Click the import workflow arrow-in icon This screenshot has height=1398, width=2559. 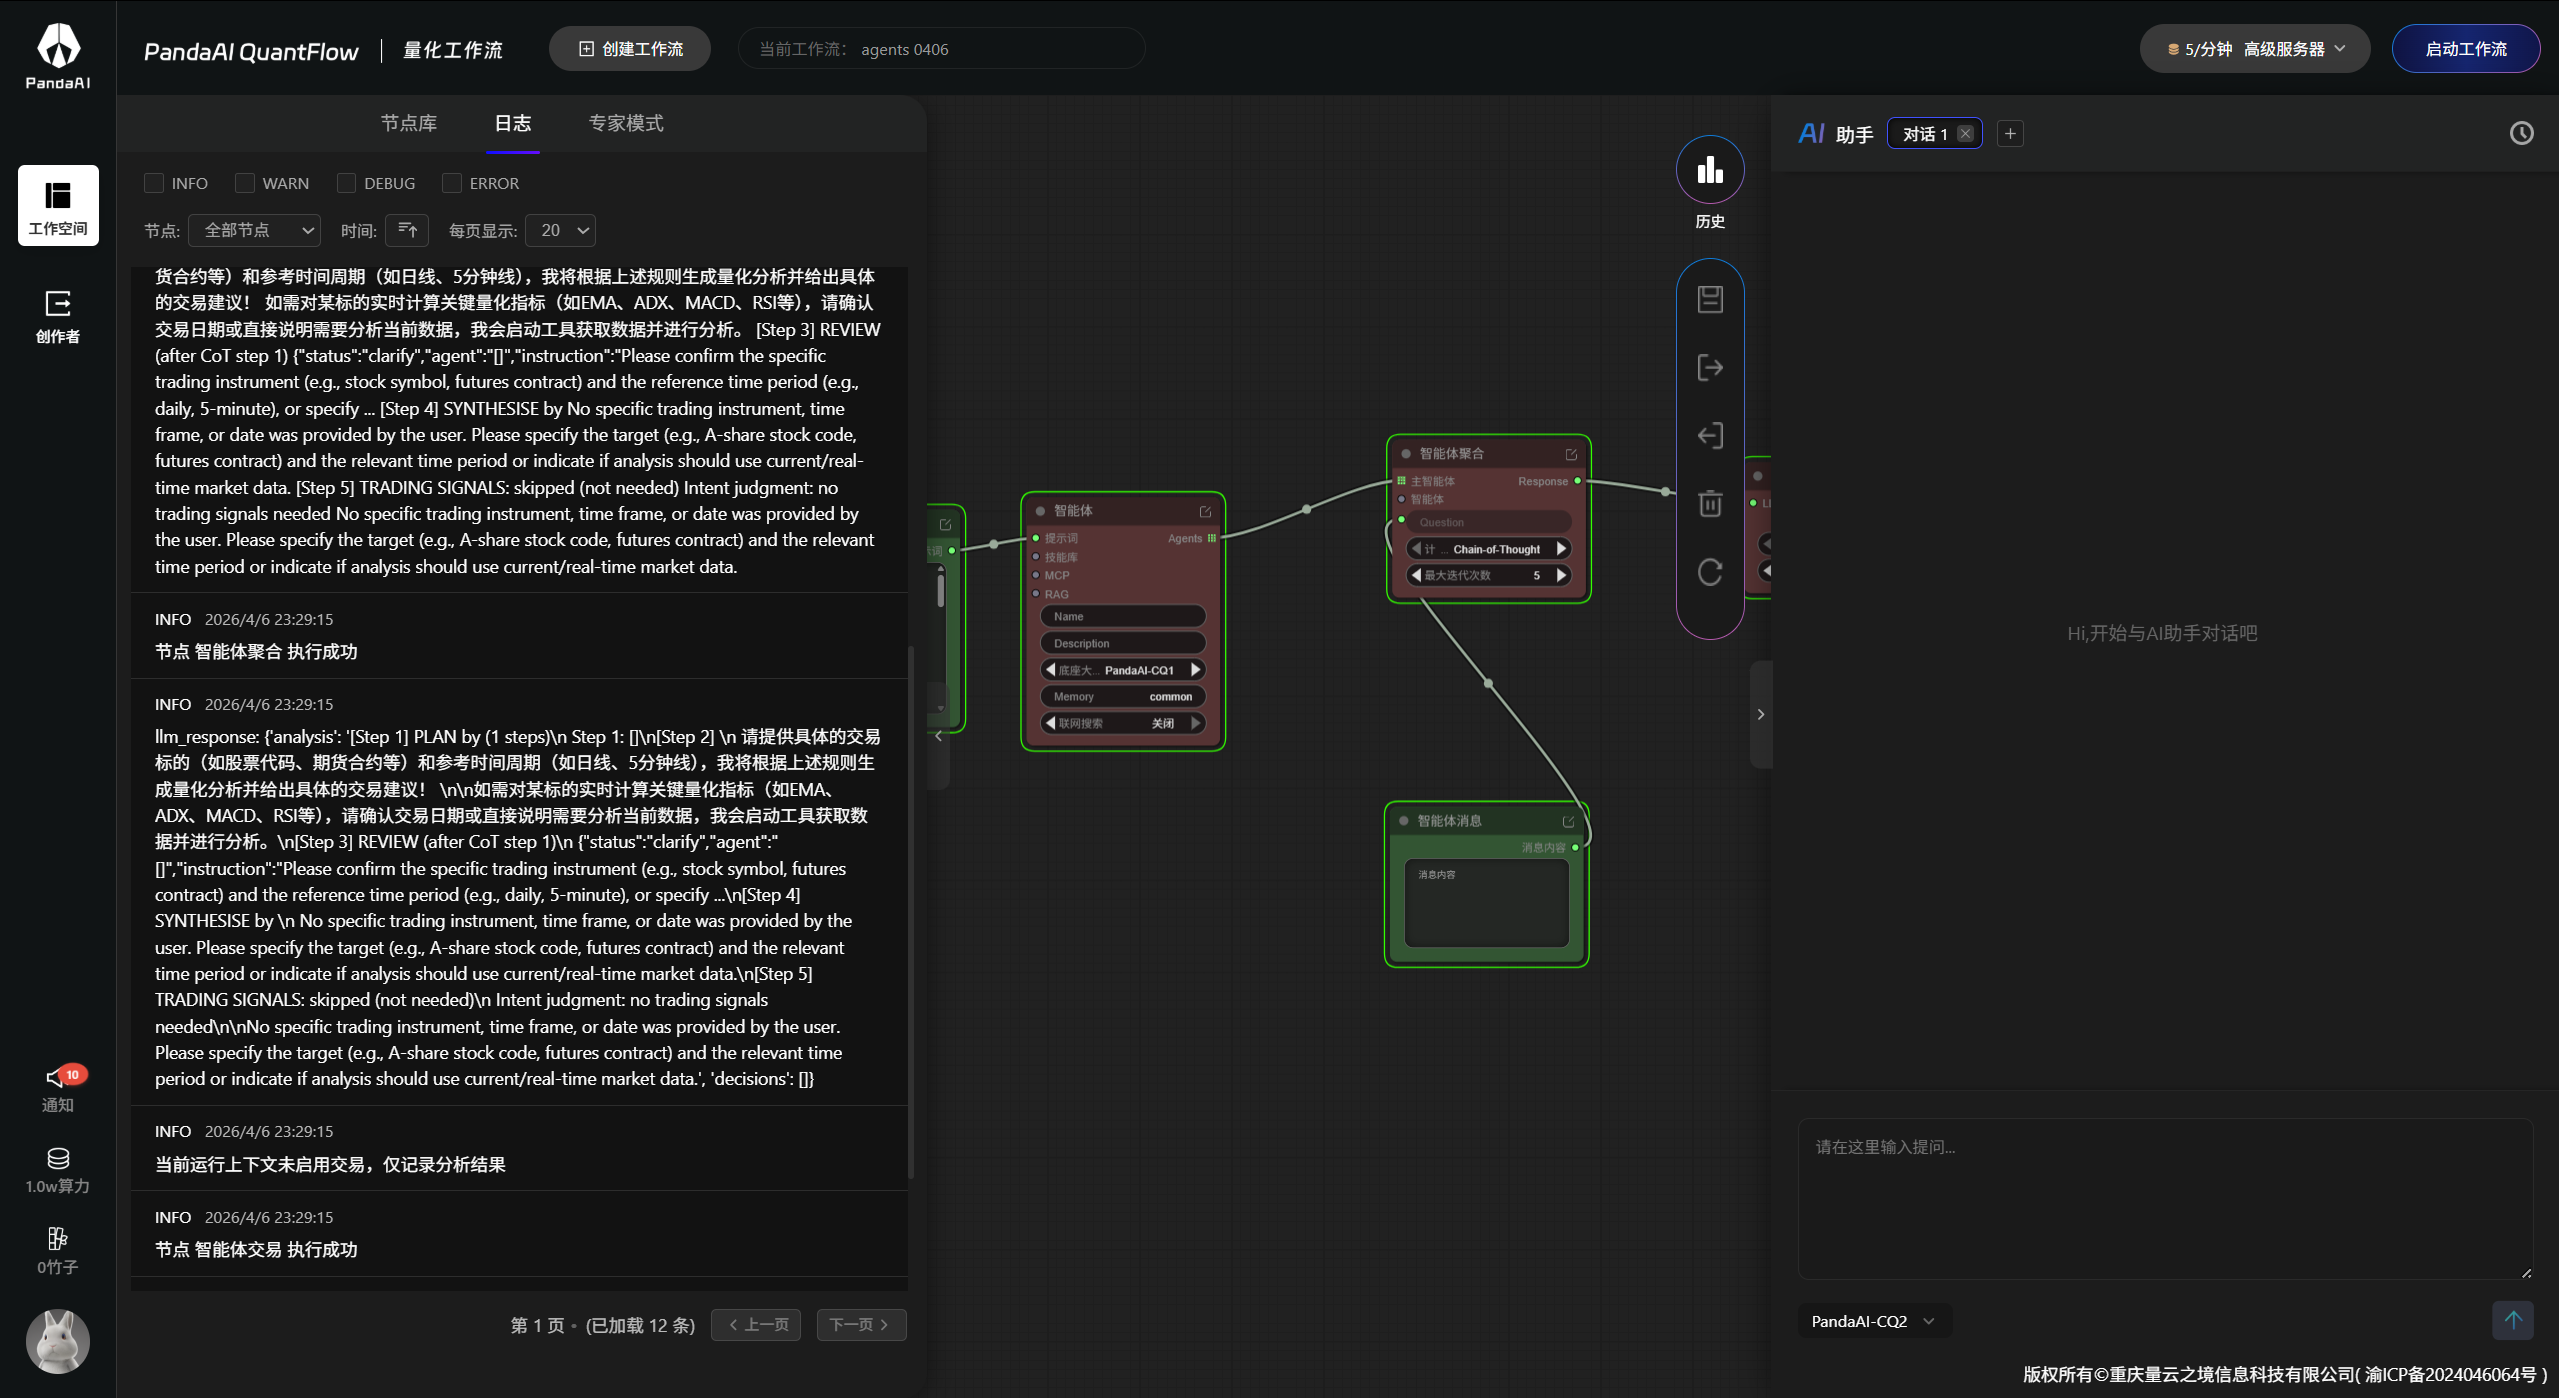(x=1710, y=435)
